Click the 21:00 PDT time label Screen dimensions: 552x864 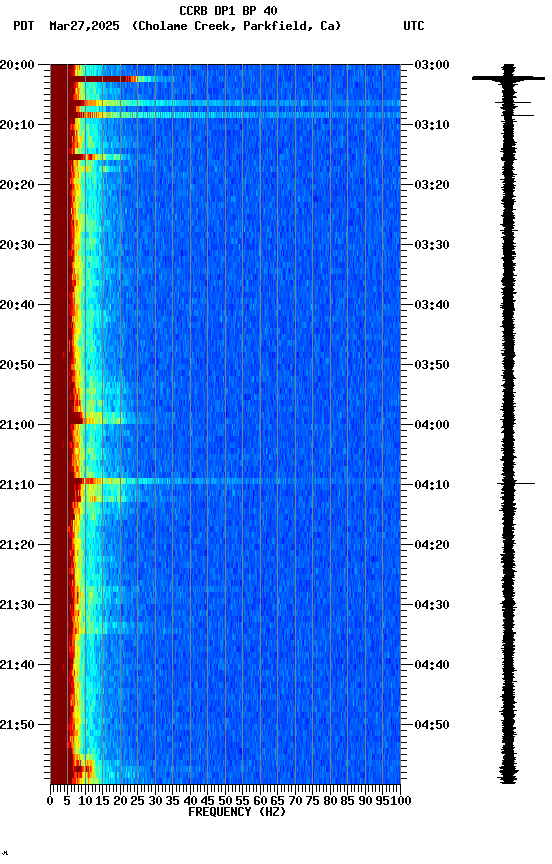tap(17, 425)
